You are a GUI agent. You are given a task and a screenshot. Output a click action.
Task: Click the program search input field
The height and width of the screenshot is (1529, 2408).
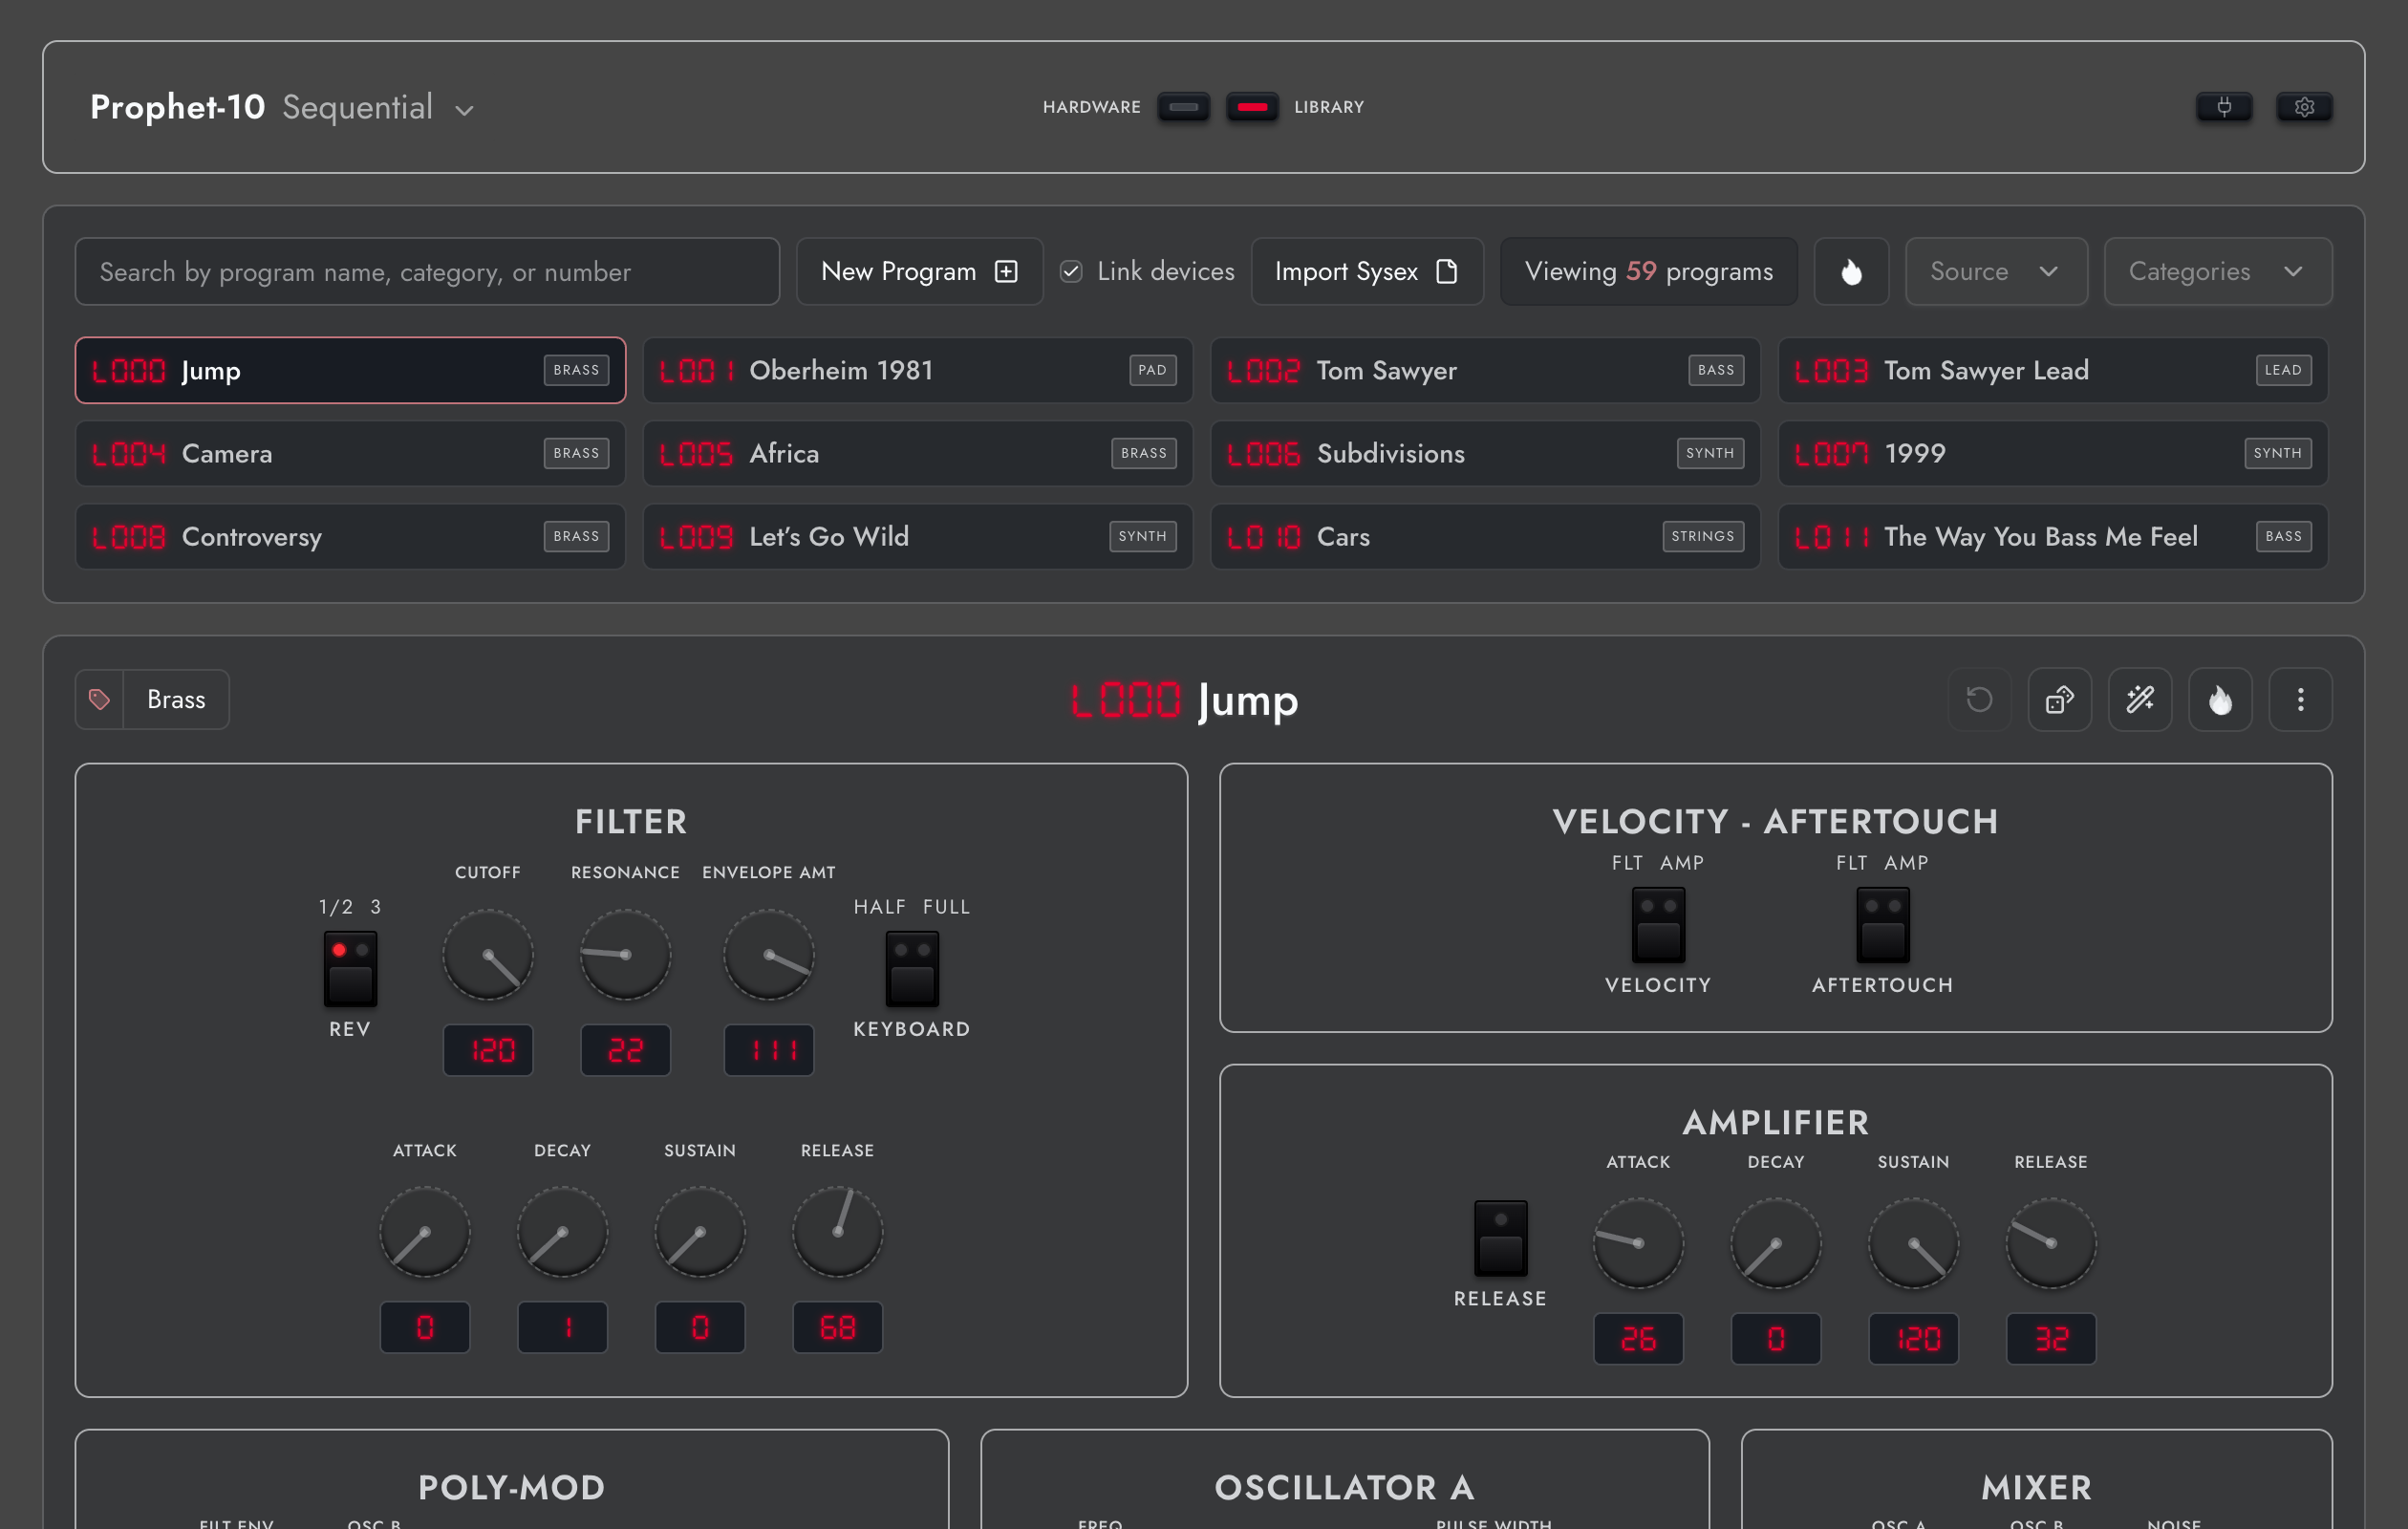(427, 271)
